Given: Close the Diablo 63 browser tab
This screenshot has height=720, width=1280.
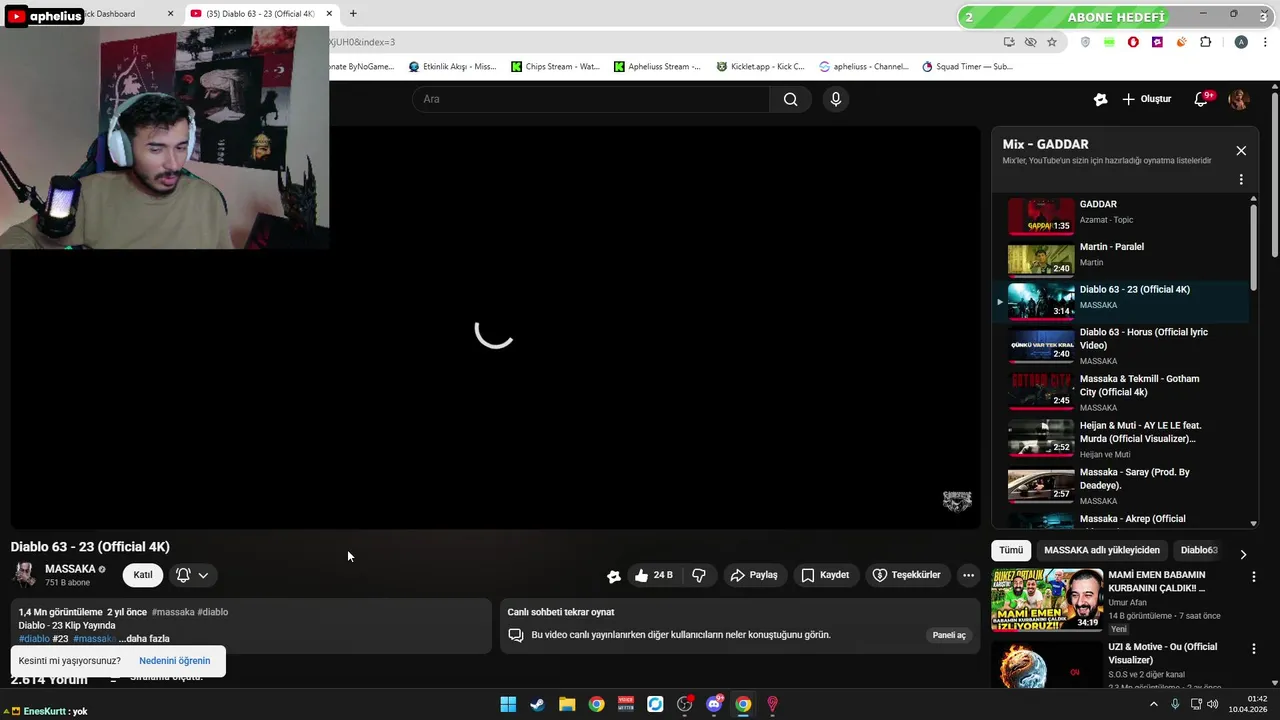Looking at the screenshot, I should [328, 14].
